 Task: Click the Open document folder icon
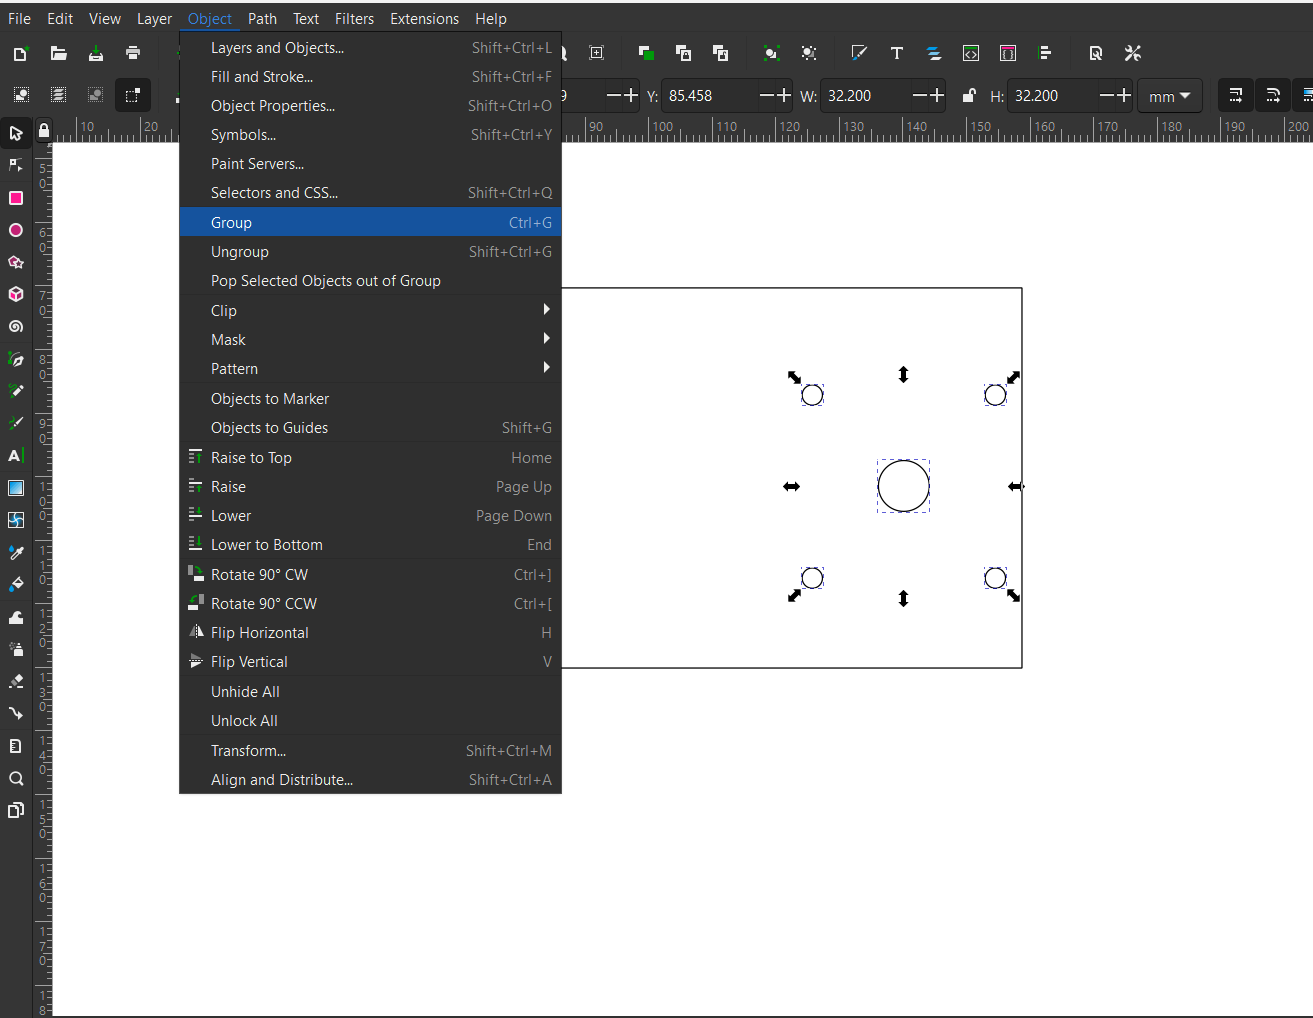(x=59, y=54)
